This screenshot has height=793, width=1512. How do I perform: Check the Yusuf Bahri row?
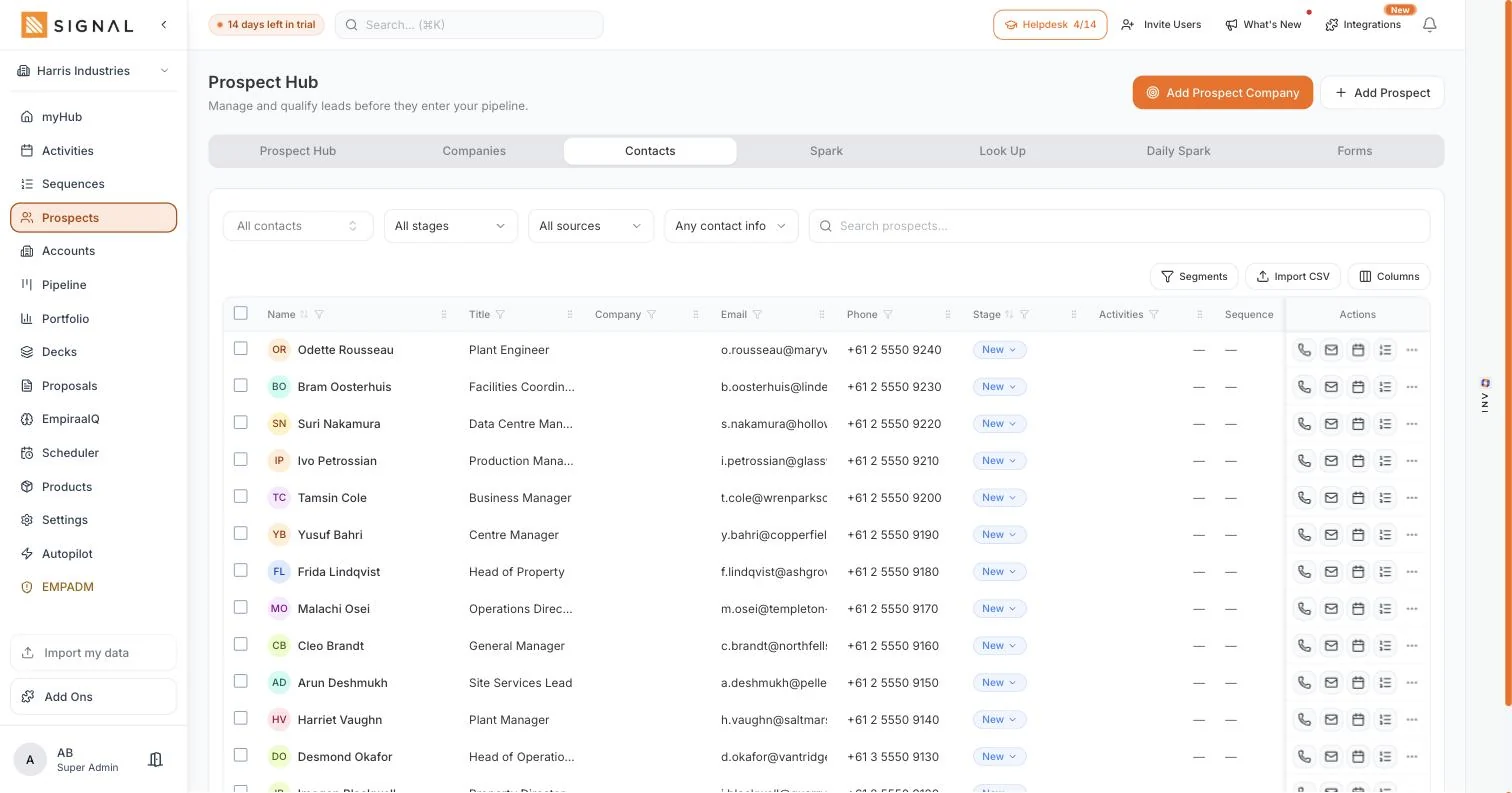[240, 534]
